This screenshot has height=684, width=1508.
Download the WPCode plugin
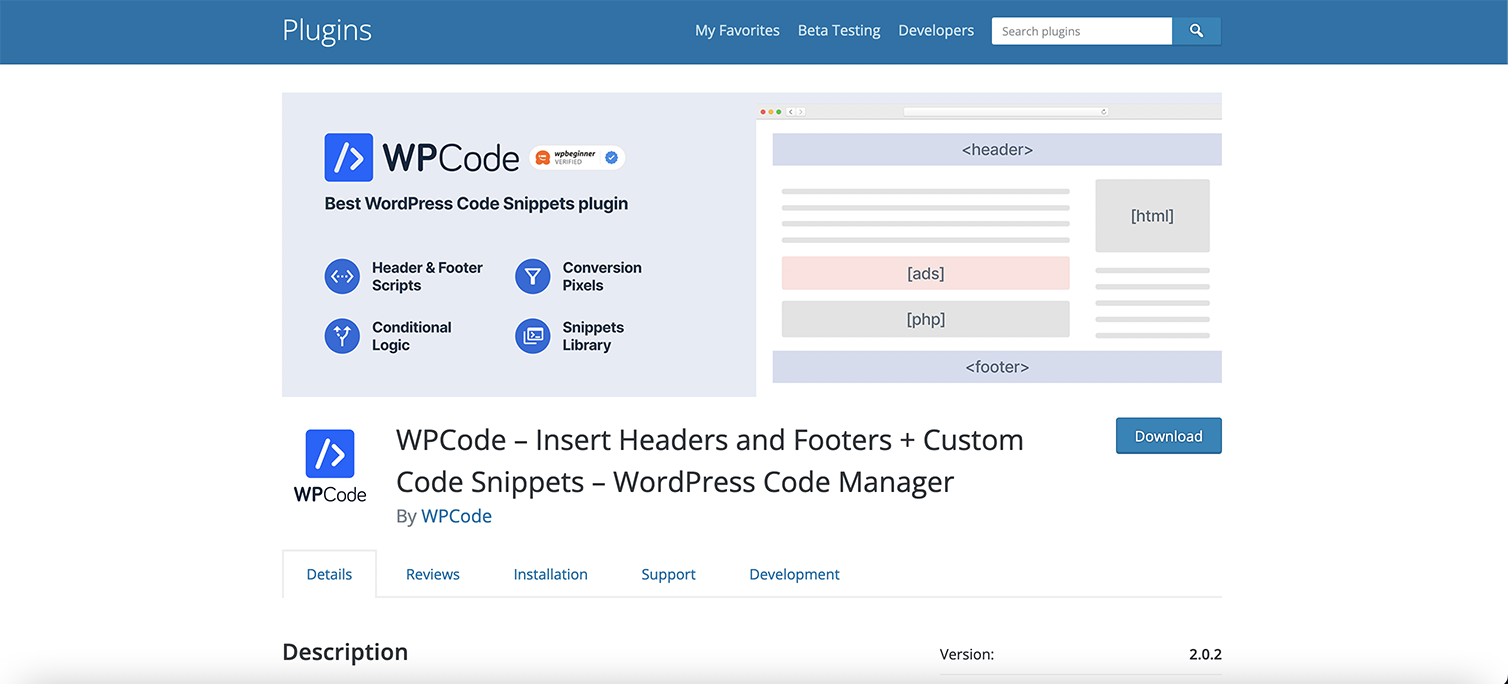click(1169, 436)
